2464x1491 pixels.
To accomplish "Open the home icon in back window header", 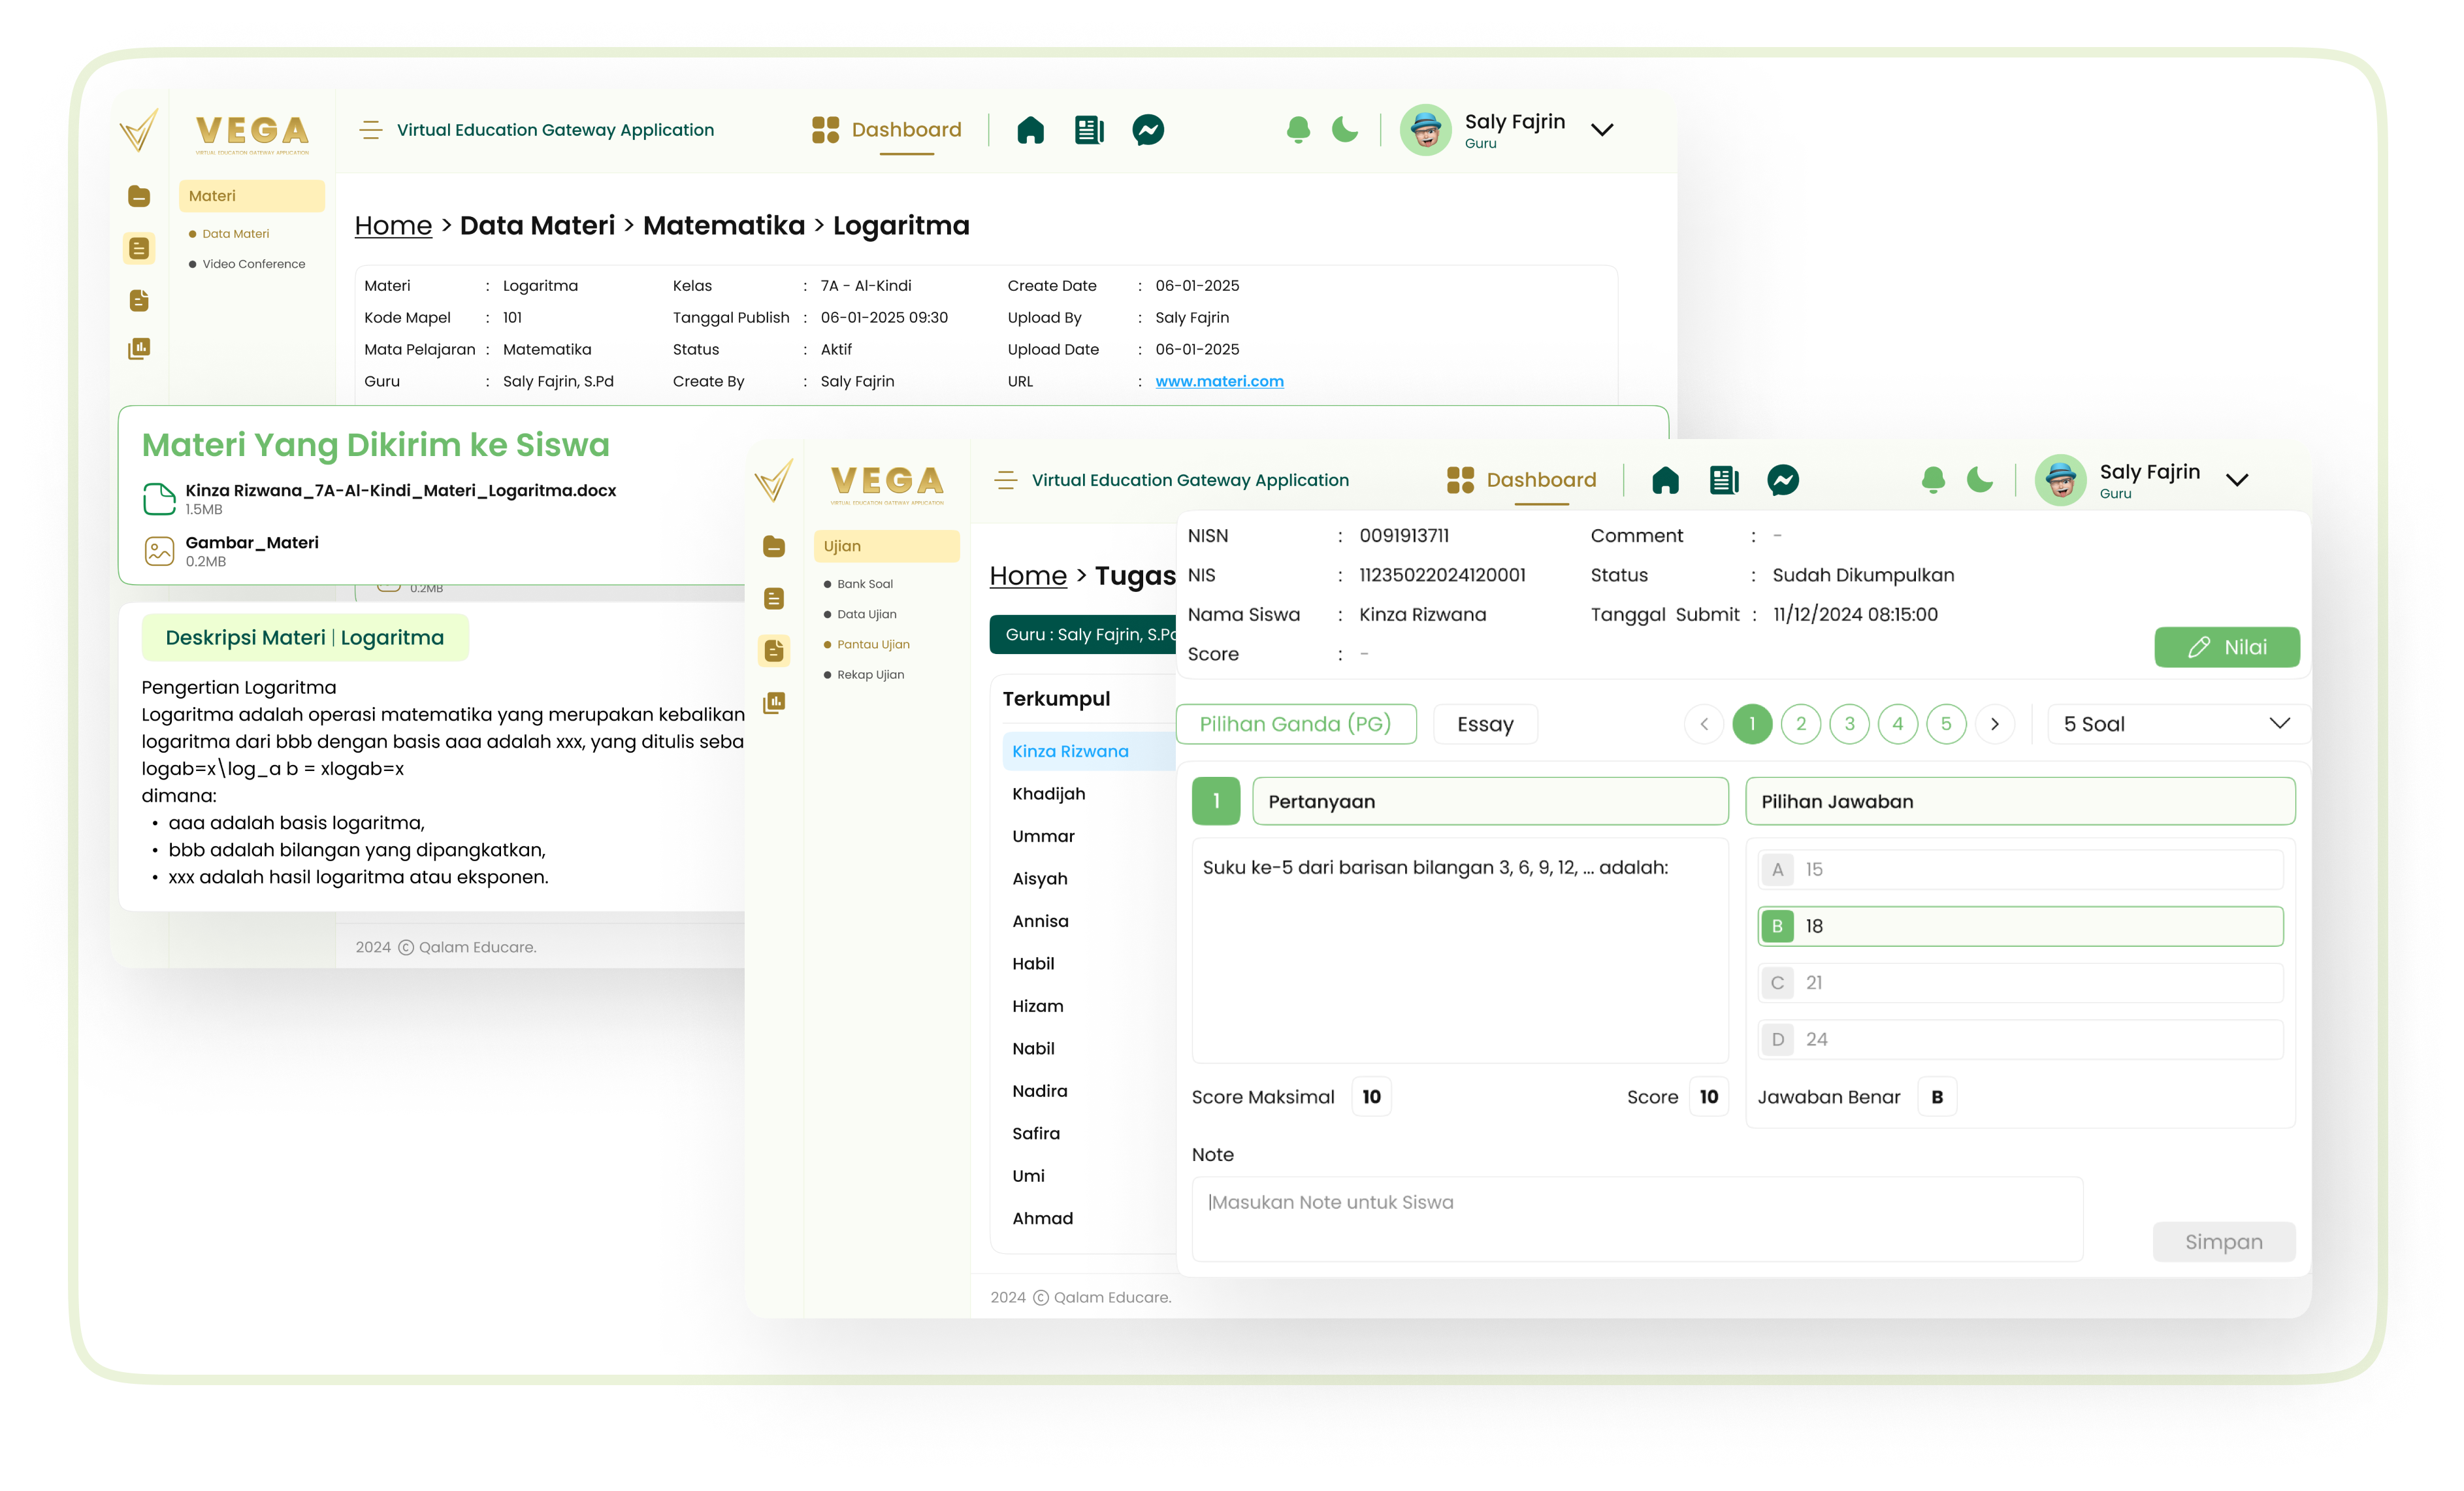I will point(1030,130).
